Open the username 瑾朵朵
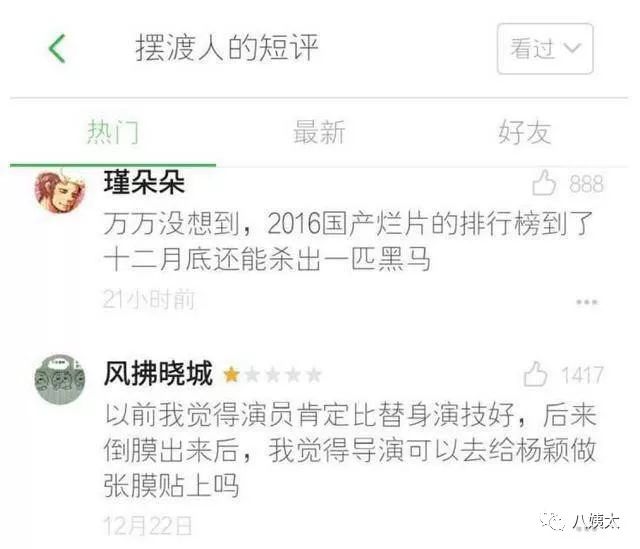 (x=144, y=182)
